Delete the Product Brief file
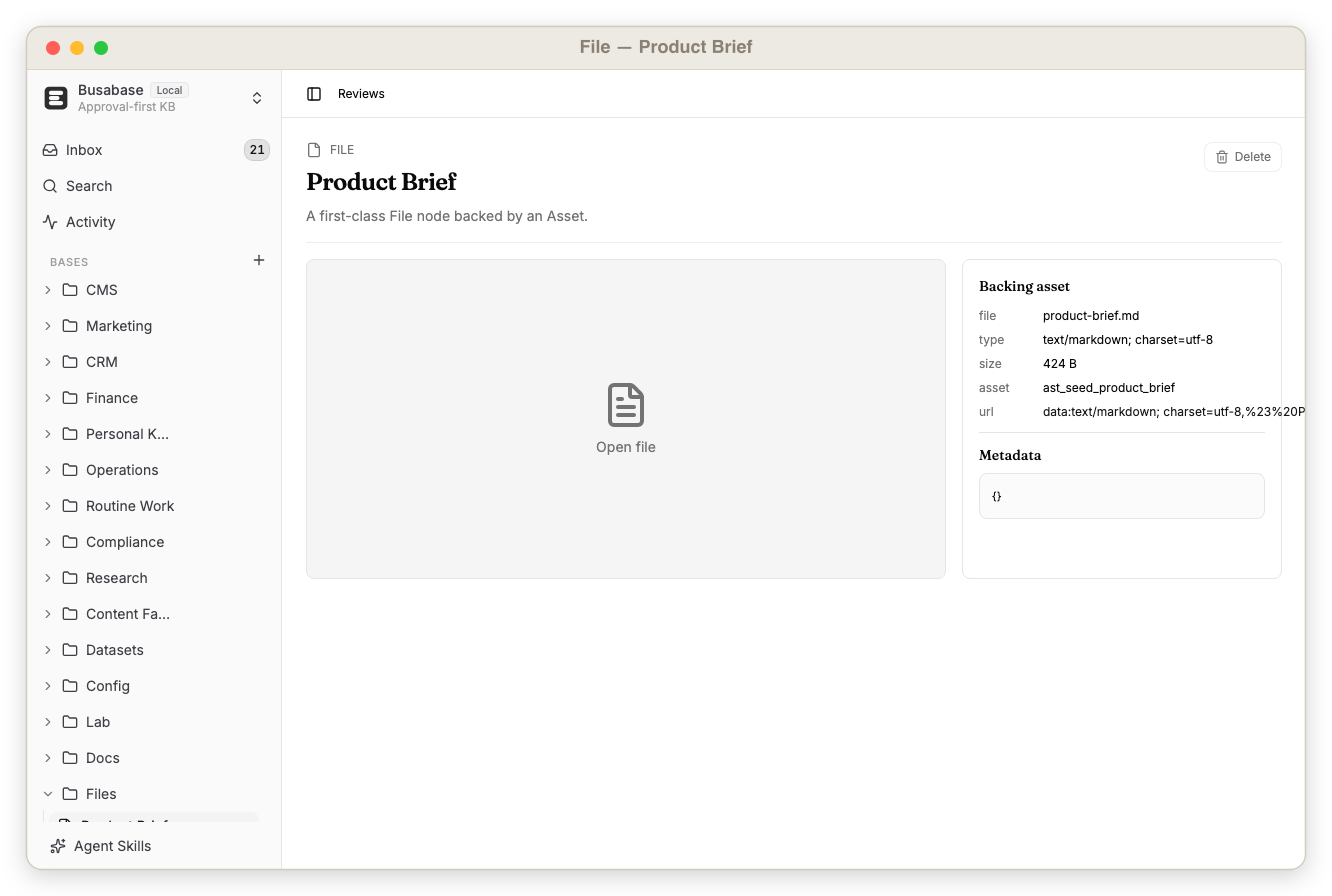Viewport: 1332px width, 896px height. (1243, 157)
